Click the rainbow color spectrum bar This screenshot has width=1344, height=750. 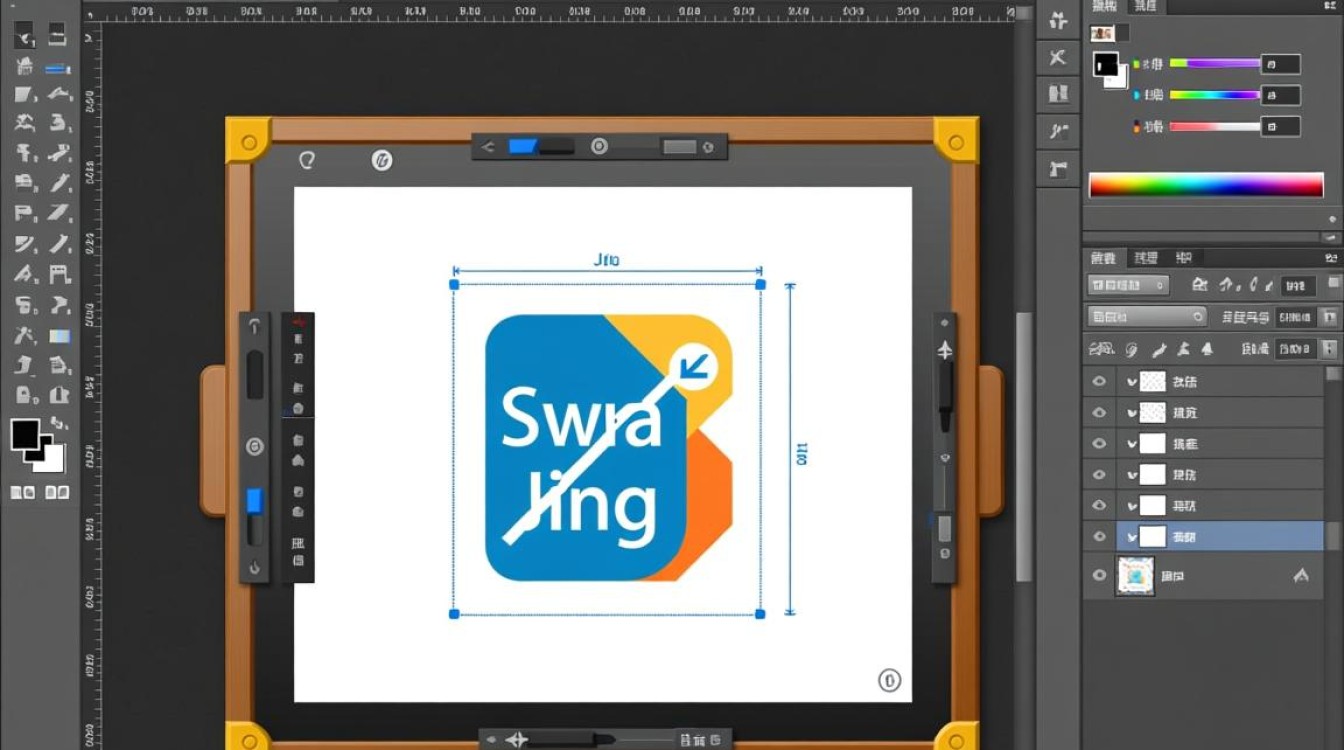(x=1206, y=185)
